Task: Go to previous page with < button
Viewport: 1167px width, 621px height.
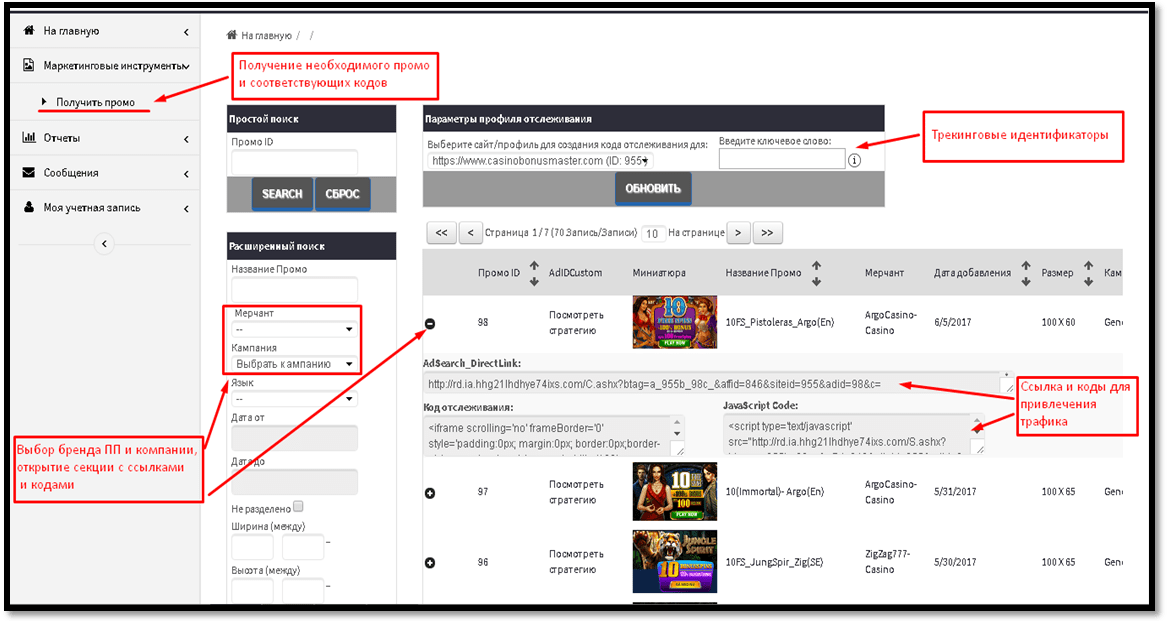Action: (470, 233)
